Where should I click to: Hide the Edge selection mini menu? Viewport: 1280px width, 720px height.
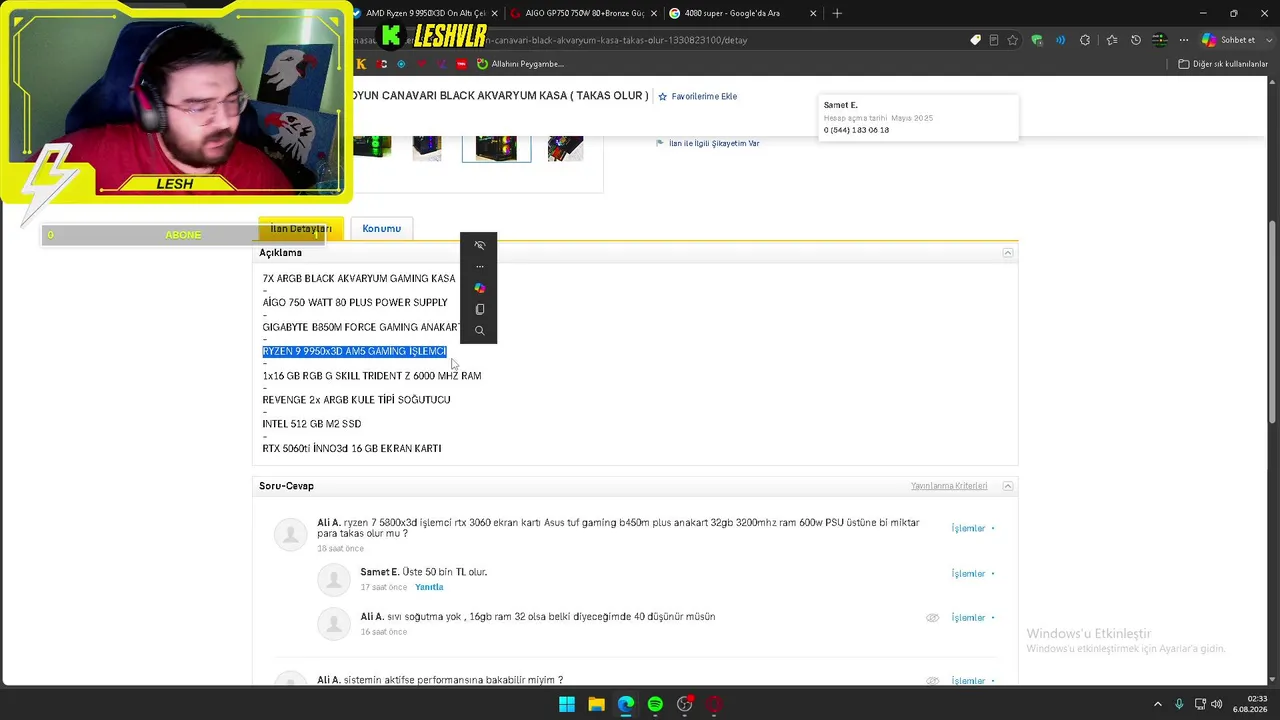tap(479, 245)
